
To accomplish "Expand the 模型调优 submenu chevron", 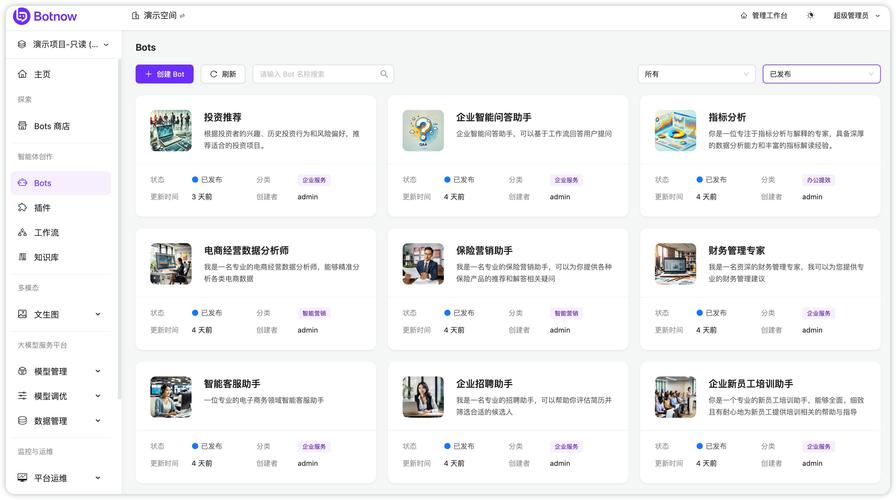I will [x=98, y=395].
